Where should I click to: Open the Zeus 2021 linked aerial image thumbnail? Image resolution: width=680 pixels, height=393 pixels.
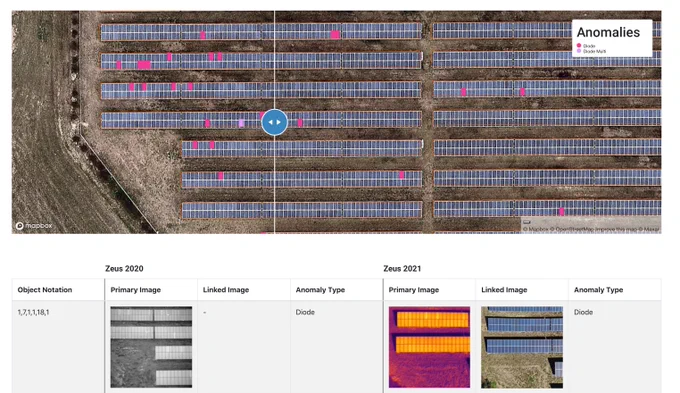pos(522,347)
